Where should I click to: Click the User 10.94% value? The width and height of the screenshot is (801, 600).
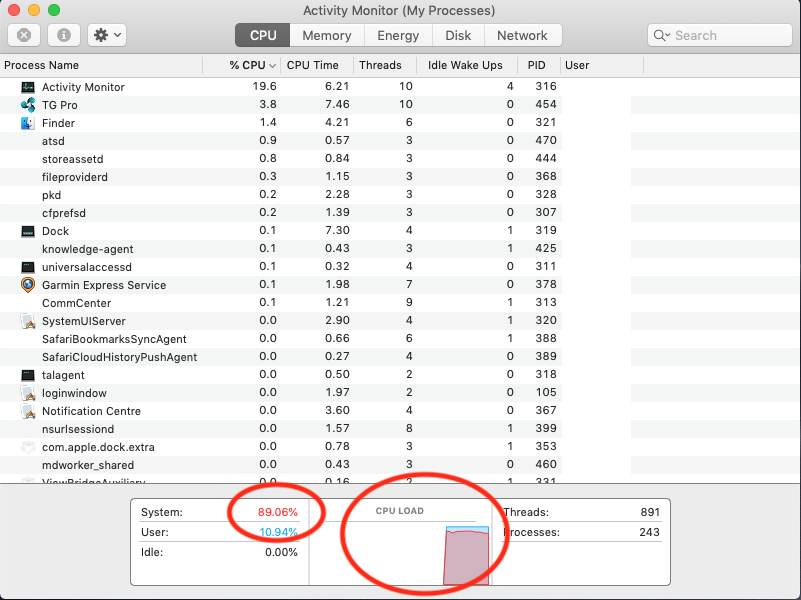click(278, 532)
